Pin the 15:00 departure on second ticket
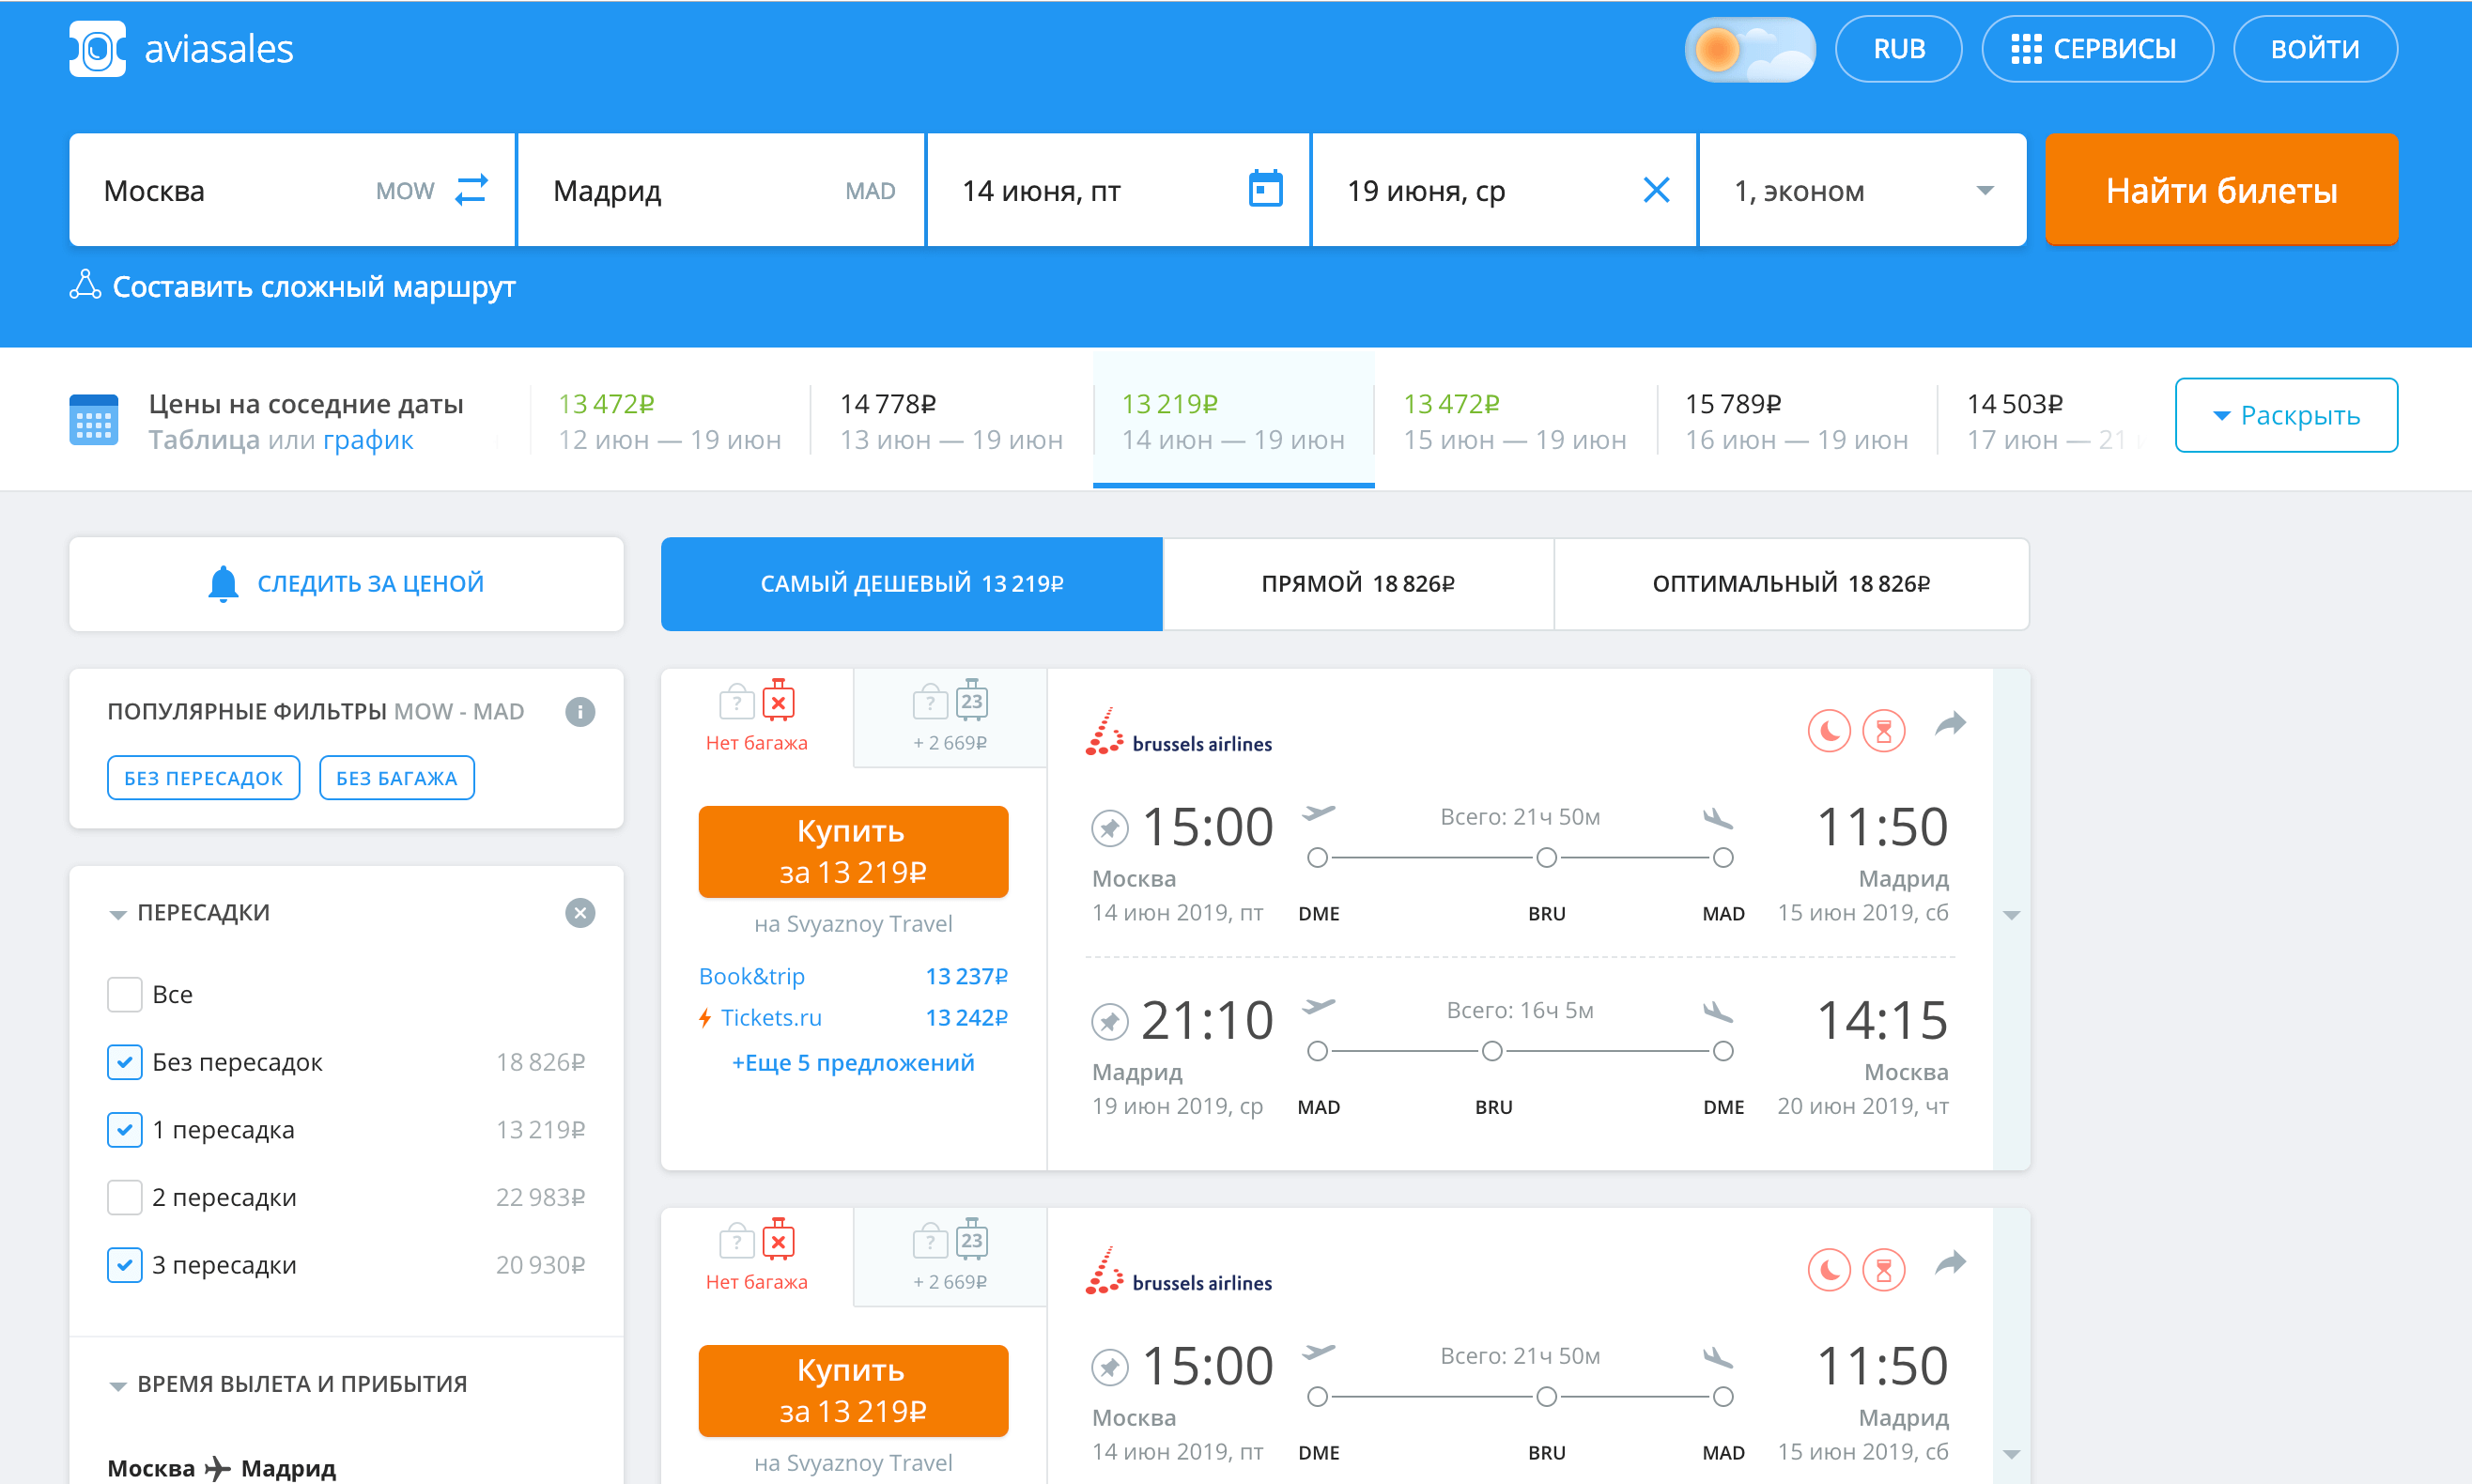Screen dimensions: 2472x1484 1109,1367
